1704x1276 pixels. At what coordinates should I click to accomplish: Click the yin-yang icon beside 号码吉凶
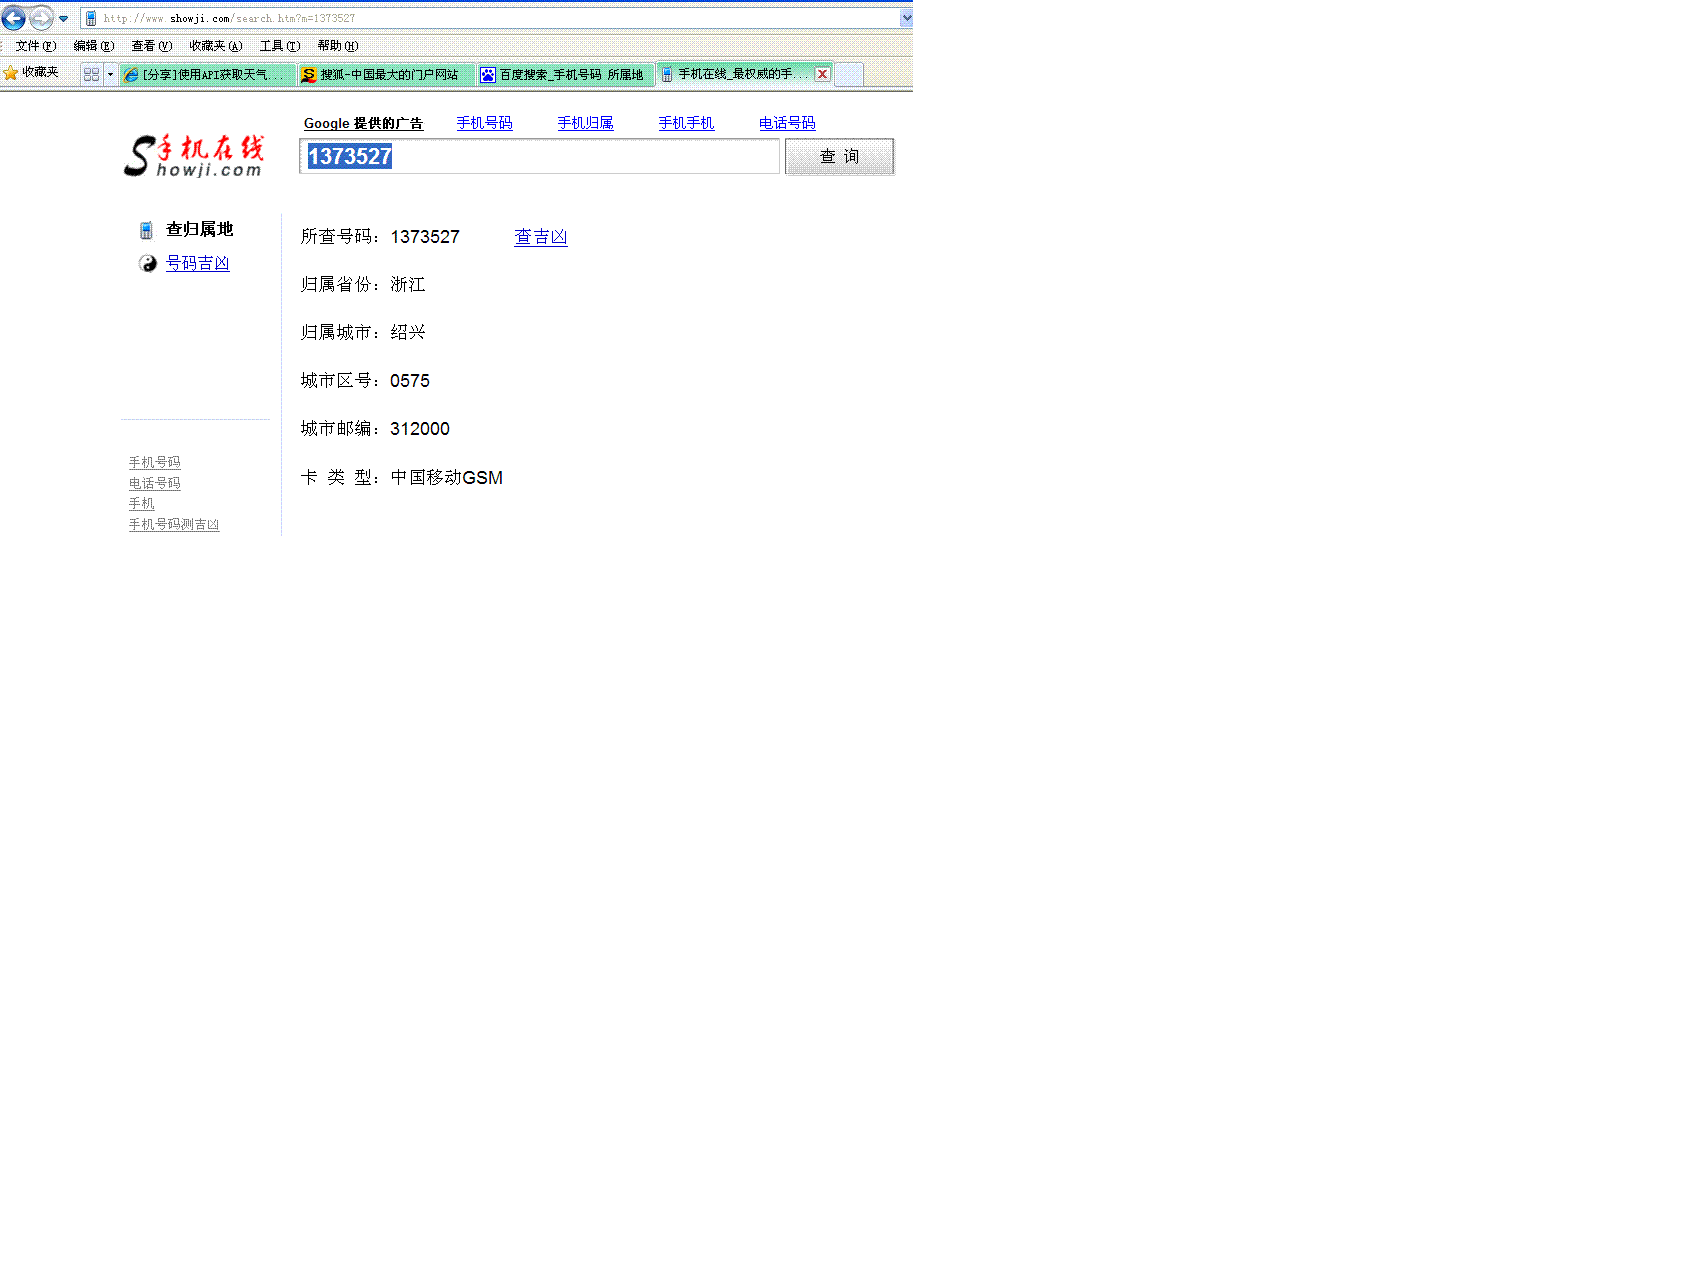147,264
